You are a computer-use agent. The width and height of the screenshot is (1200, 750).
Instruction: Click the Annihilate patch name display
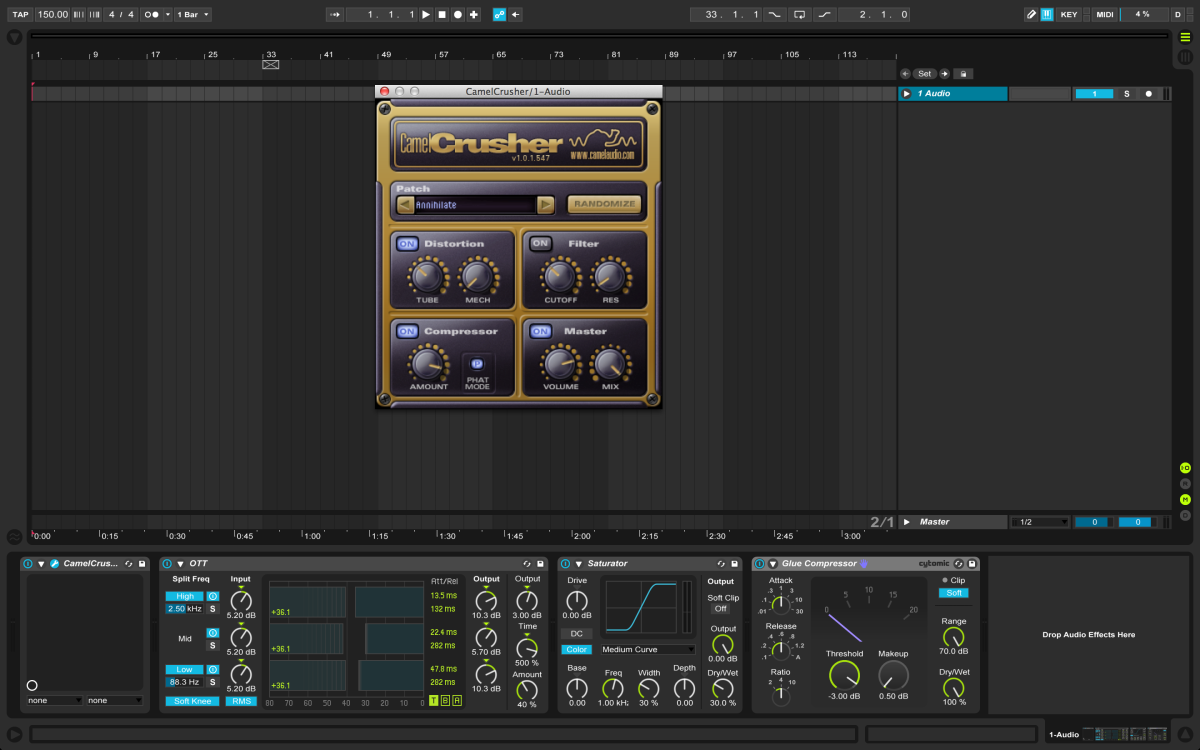tap(475, 205)
